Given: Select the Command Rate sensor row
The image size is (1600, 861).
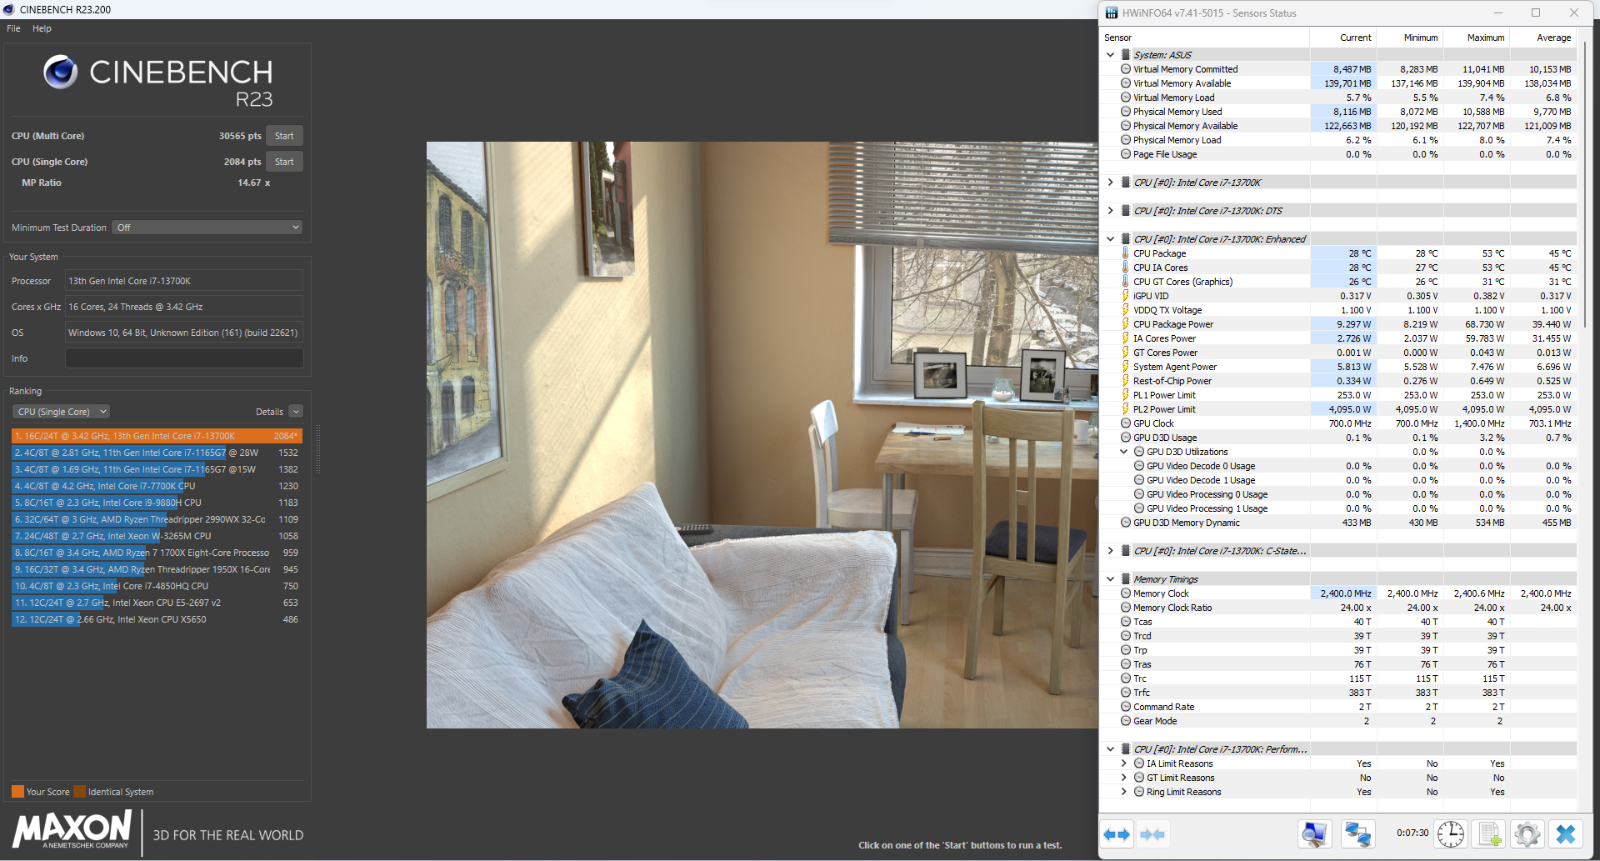Looking at the screenshot, I should pos(1339,707).
